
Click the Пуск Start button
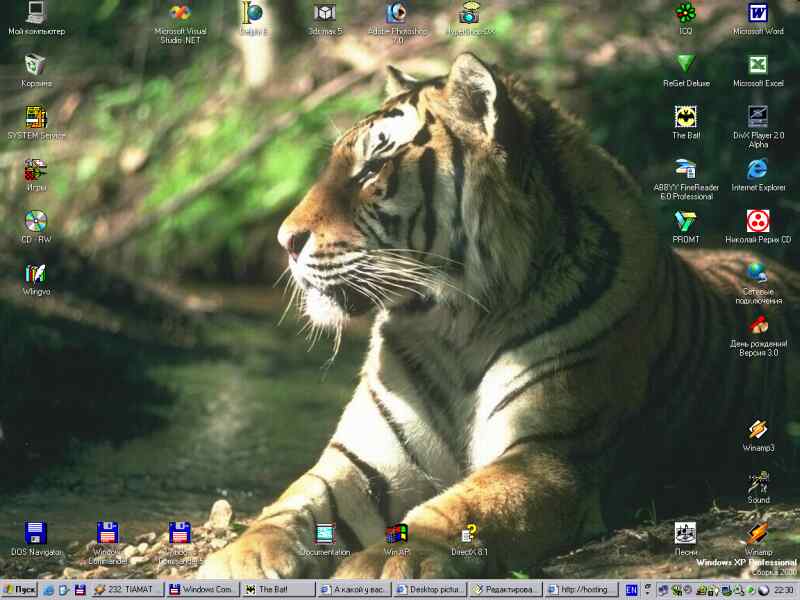[20, 590]
